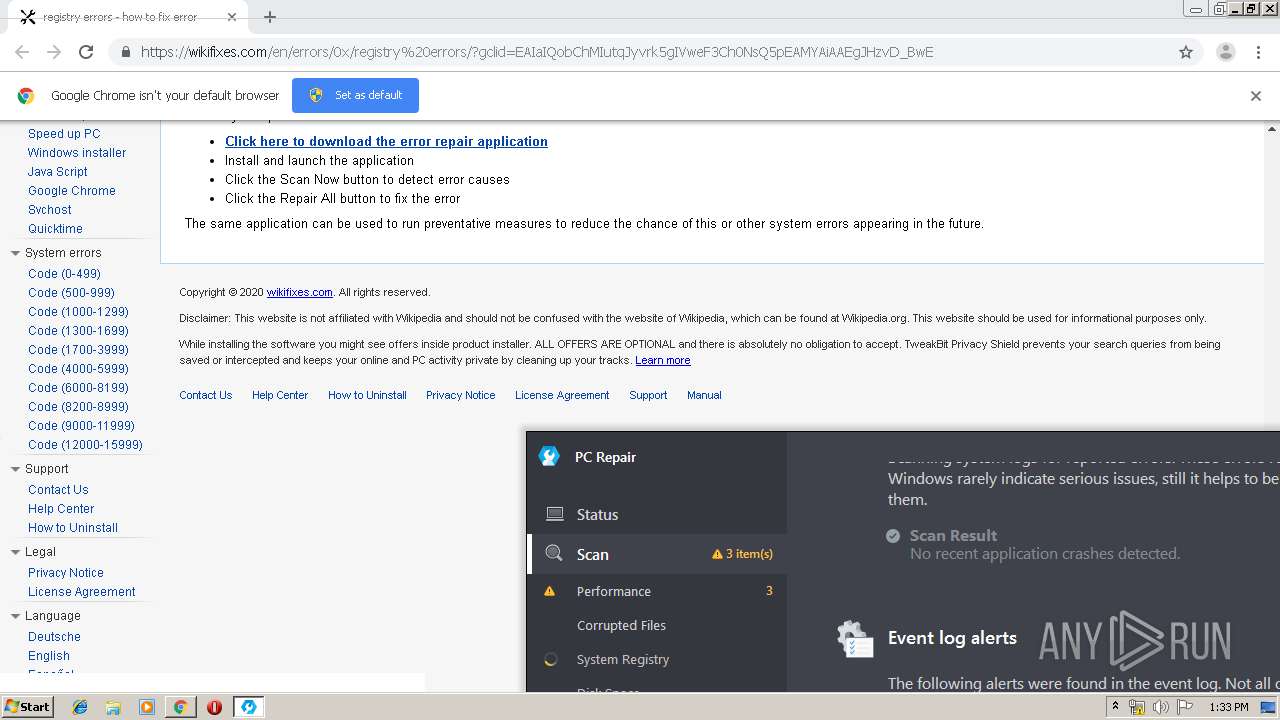Select Deutsche language in sidebar
Viewport: 1280px width, 720px height.
pos(54,636)
